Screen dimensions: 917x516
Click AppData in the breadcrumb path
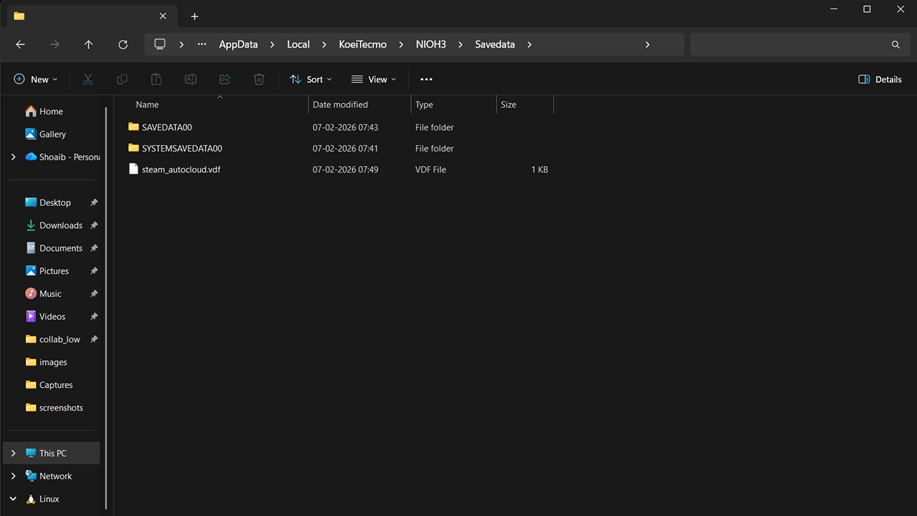coord(238,44)
